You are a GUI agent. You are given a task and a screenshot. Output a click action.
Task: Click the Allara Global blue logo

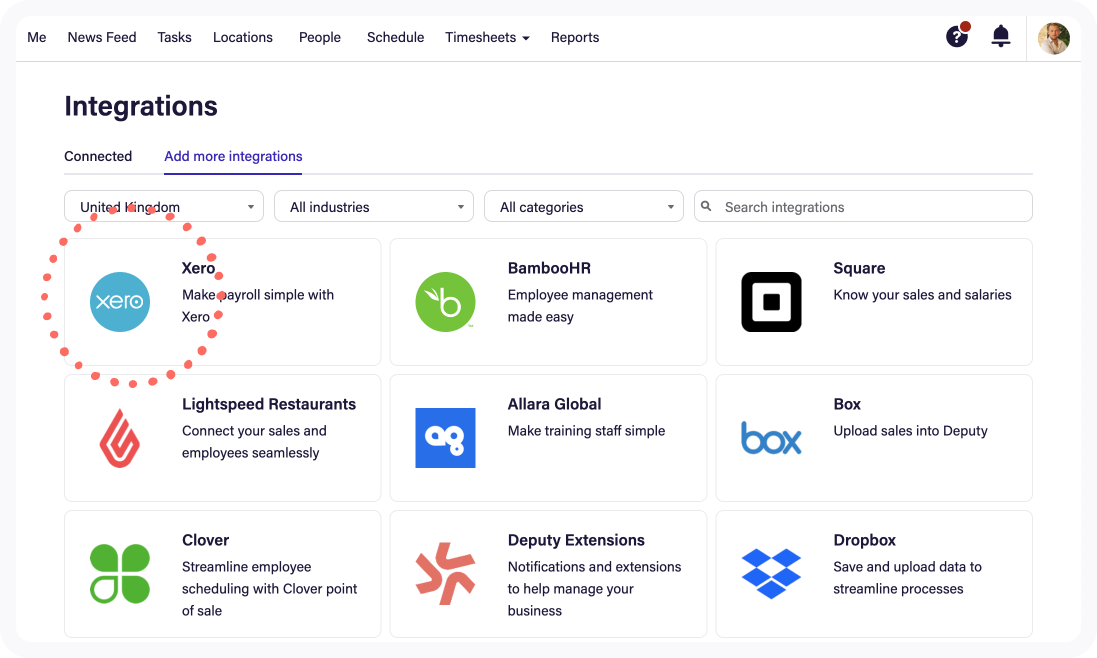(x=446, y=438)
